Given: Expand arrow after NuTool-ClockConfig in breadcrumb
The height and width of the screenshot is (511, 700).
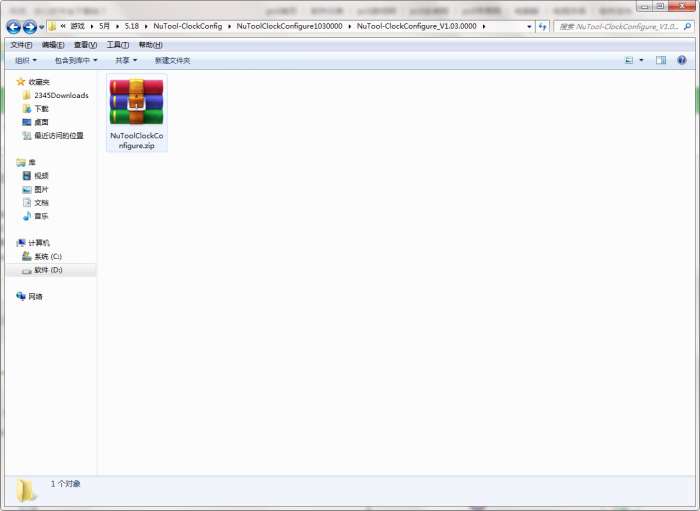Looking at the screenshot, I should click(229, 27).
